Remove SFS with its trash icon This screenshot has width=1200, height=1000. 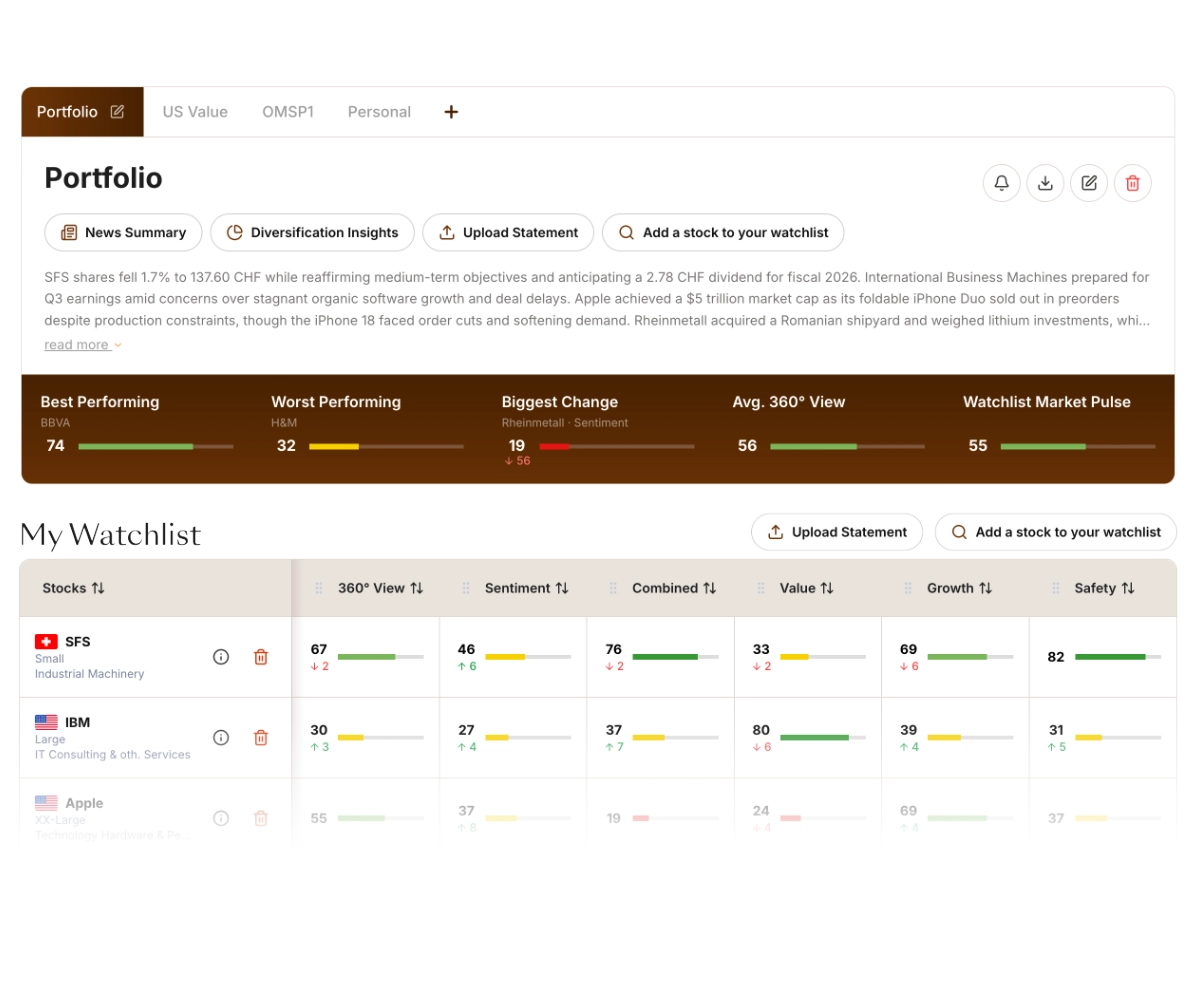(x=261, y=657)
